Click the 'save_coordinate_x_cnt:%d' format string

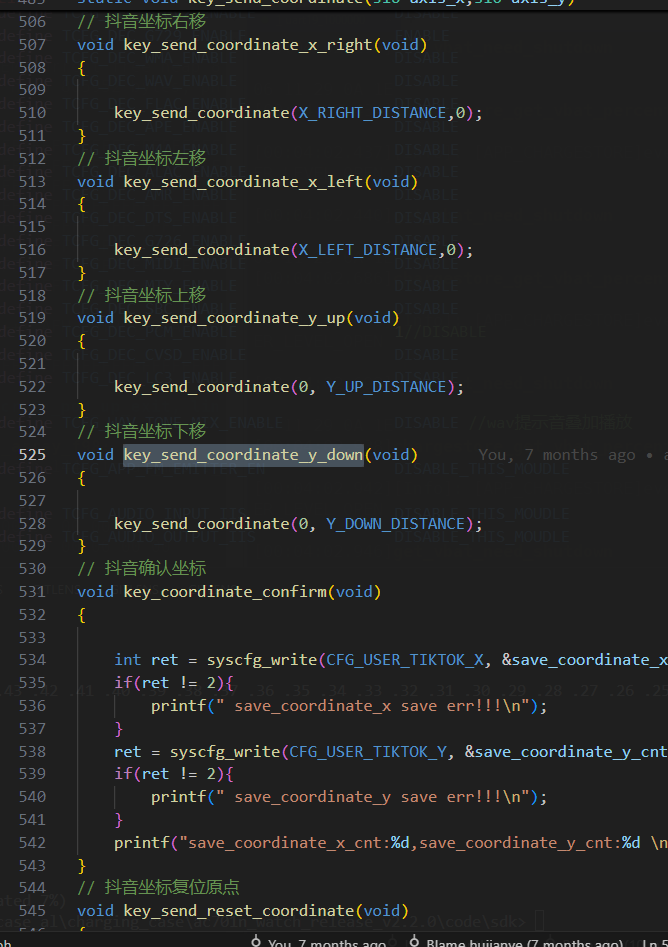click(x=298, y=843)
